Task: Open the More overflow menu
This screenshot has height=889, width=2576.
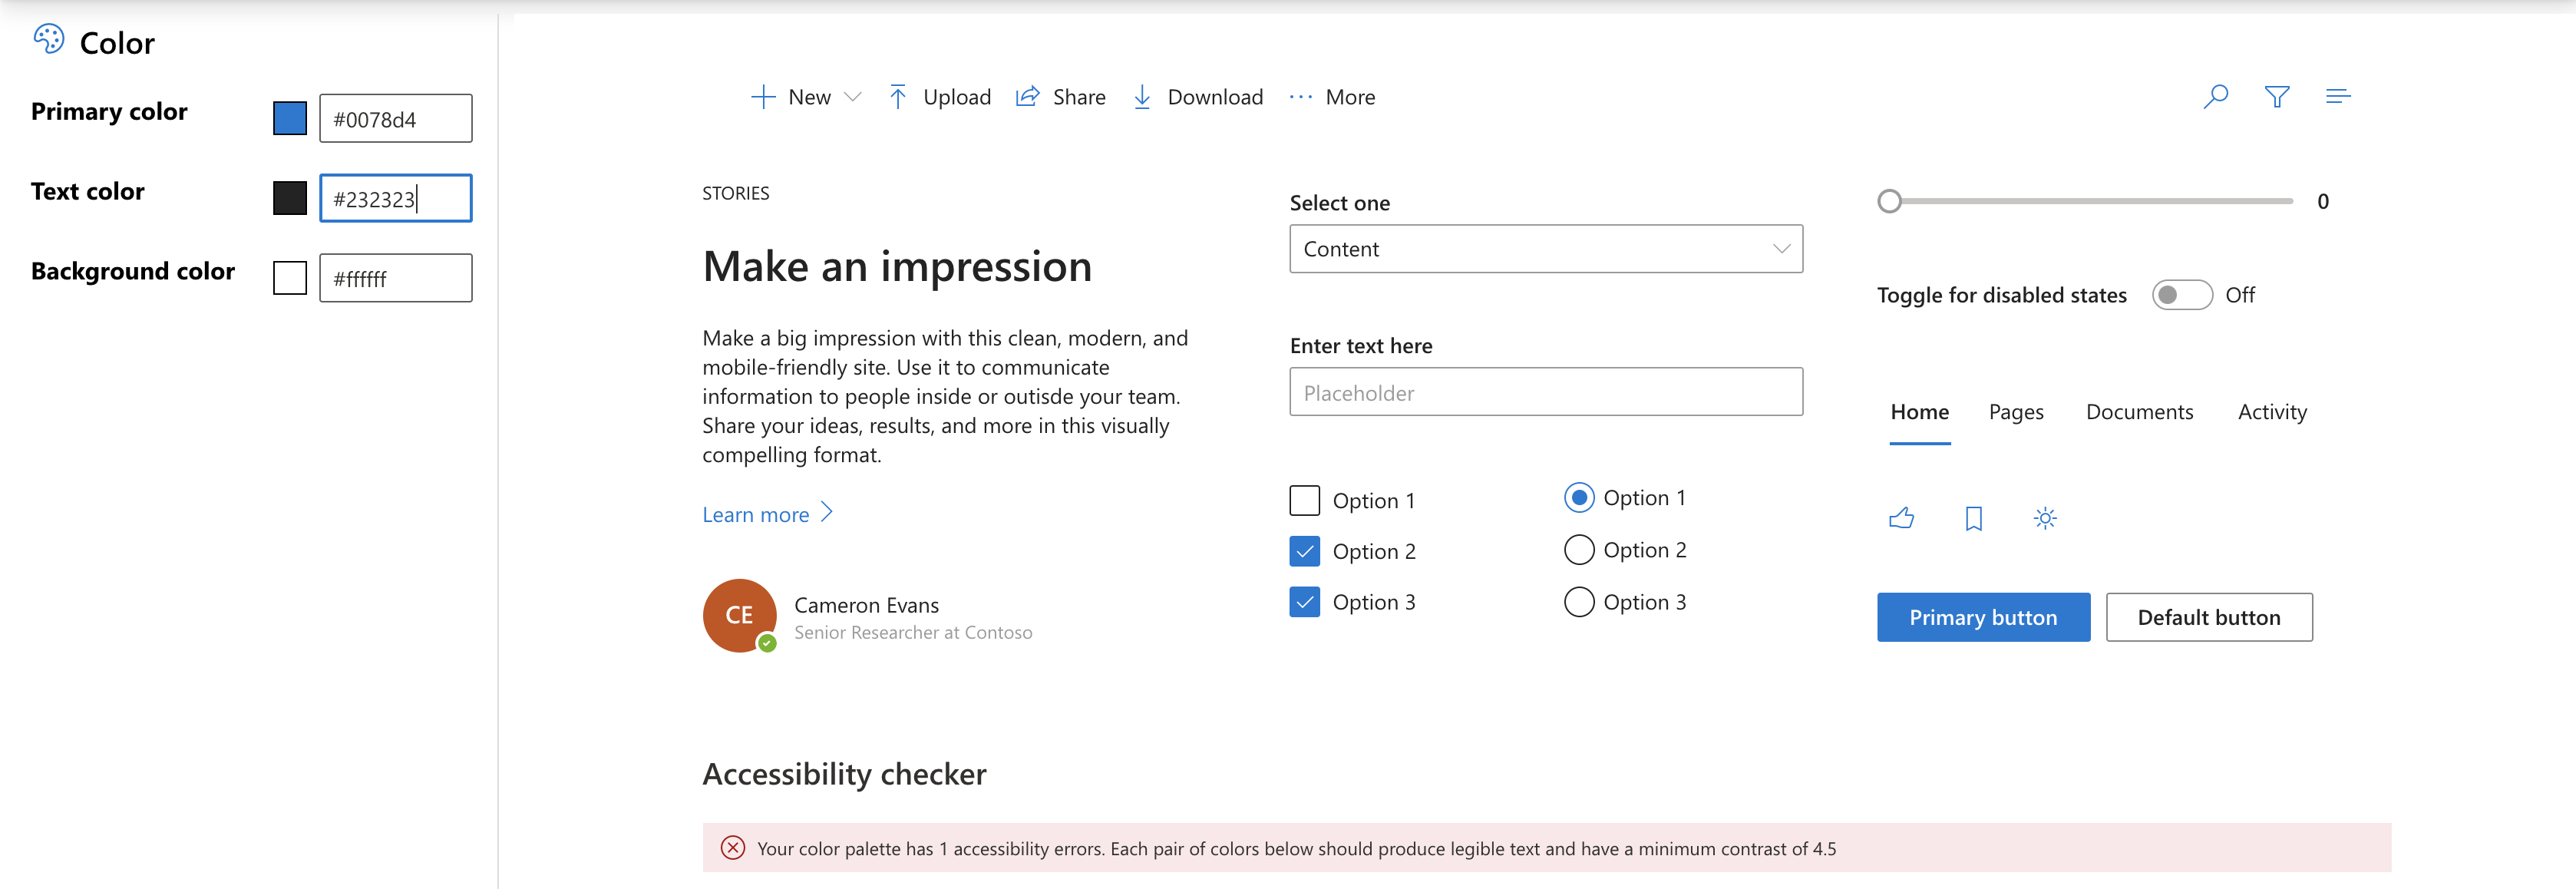Action: point(1332,97)
